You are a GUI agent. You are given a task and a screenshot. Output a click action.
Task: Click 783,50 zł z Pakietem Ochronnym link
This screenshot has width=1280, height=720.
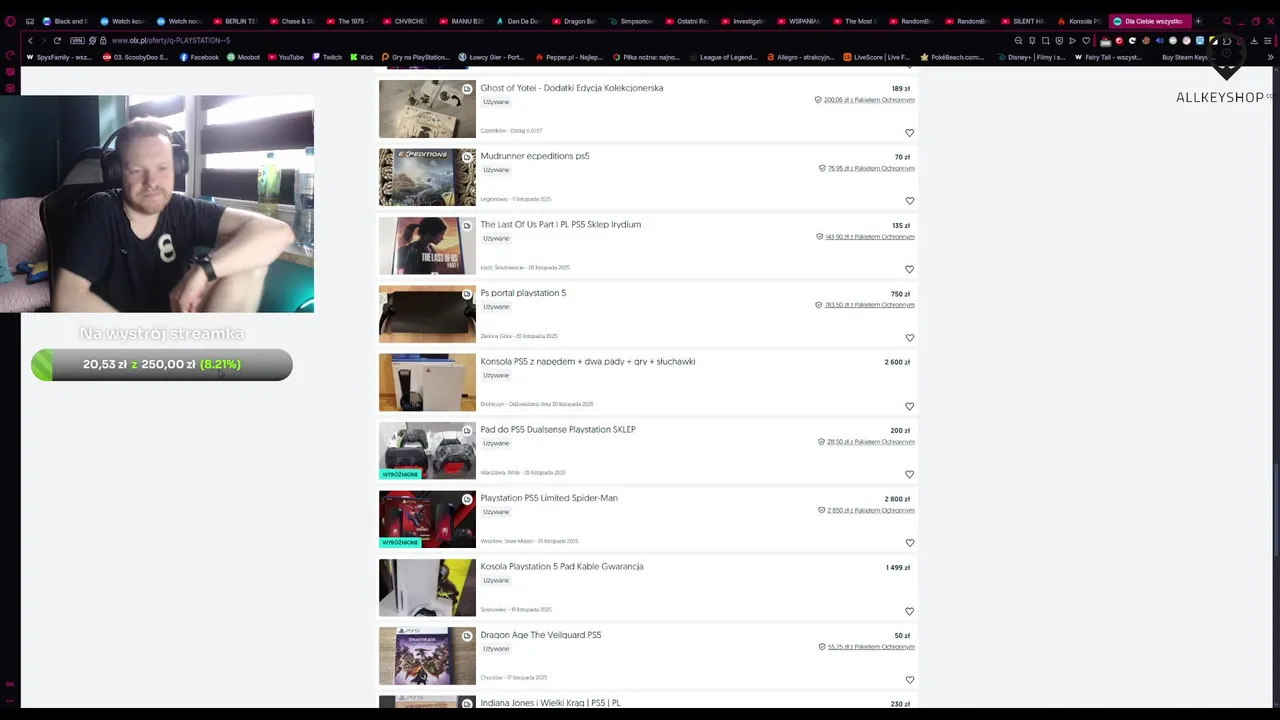coord(869,305)
